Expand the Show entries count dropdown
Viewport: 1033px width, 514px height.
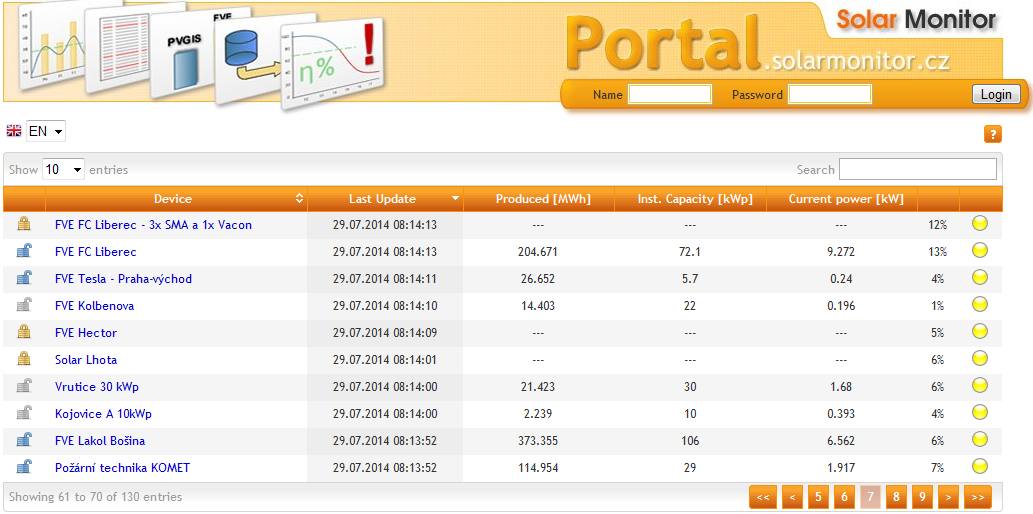(63, 170)
